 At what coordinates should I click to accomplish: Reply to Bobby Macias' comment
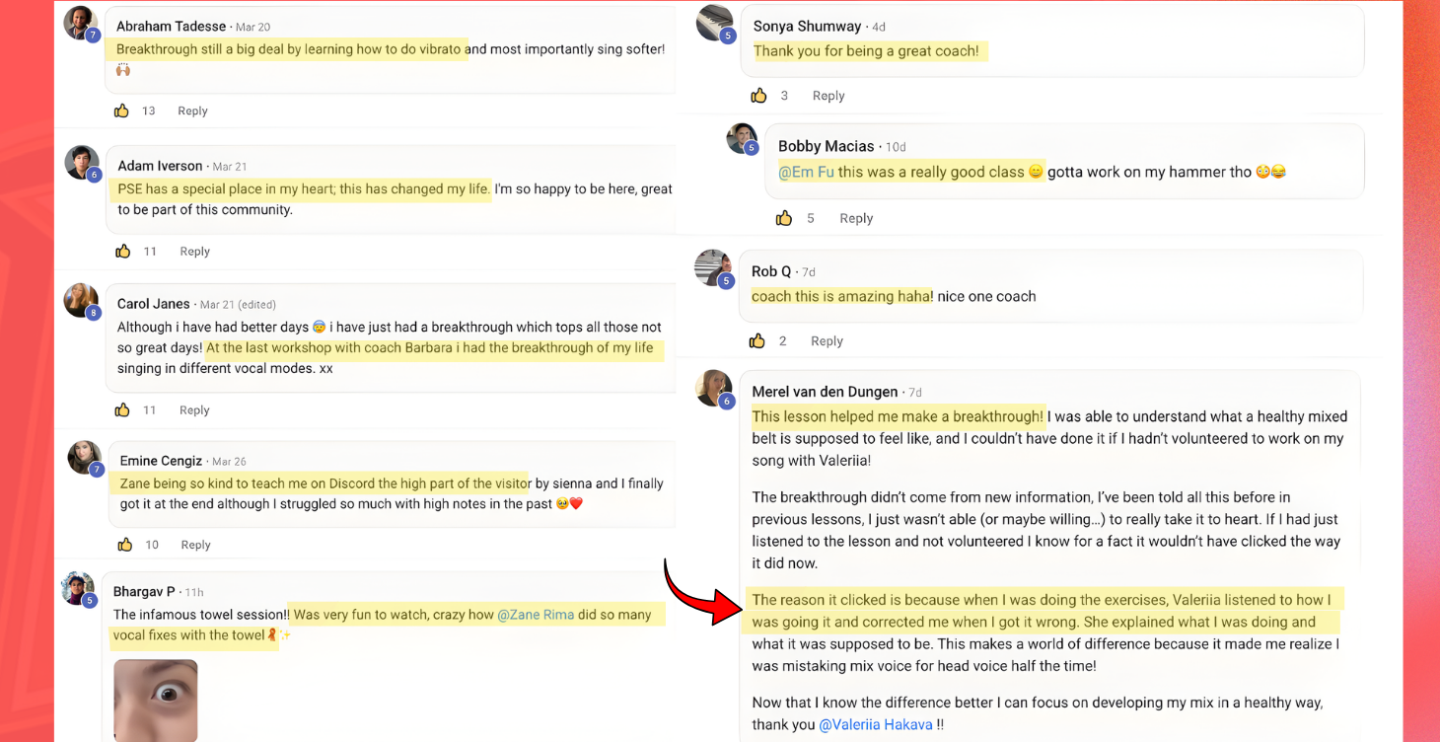click(856, 218)
